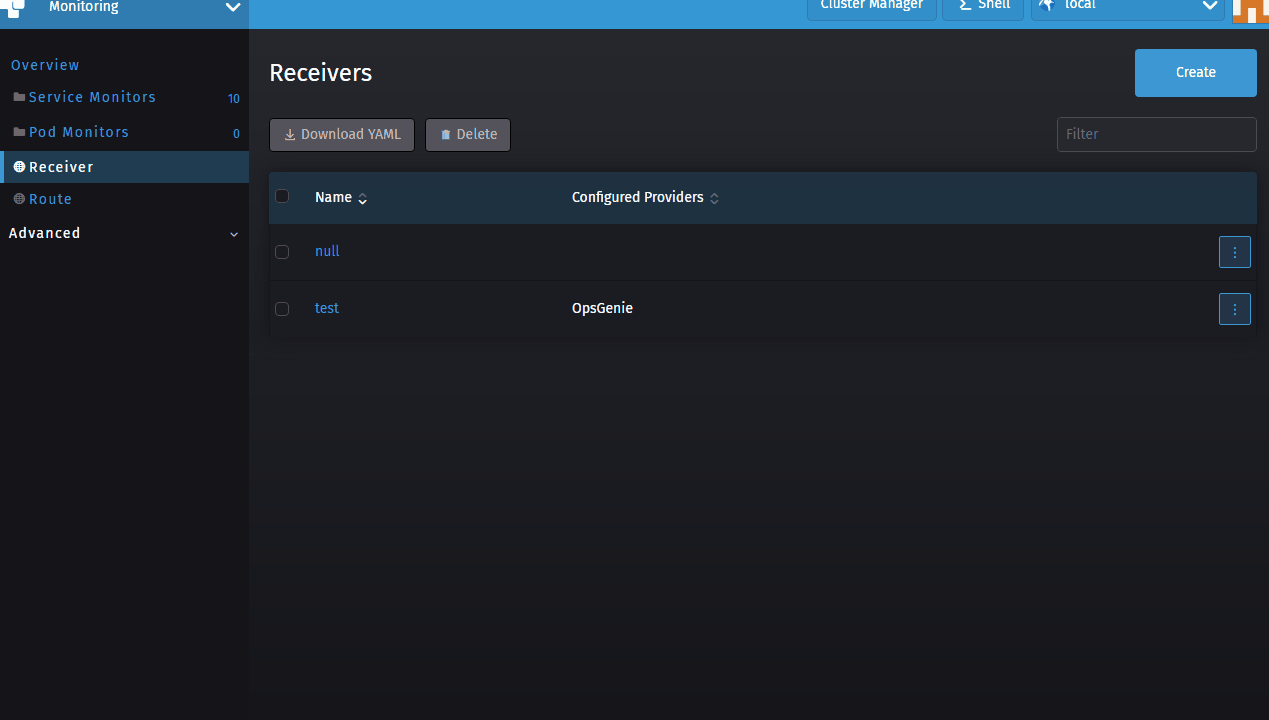Click the trash icon on the Delete button
This screenshot has height=720, width=1269.
tap(445, 134)
